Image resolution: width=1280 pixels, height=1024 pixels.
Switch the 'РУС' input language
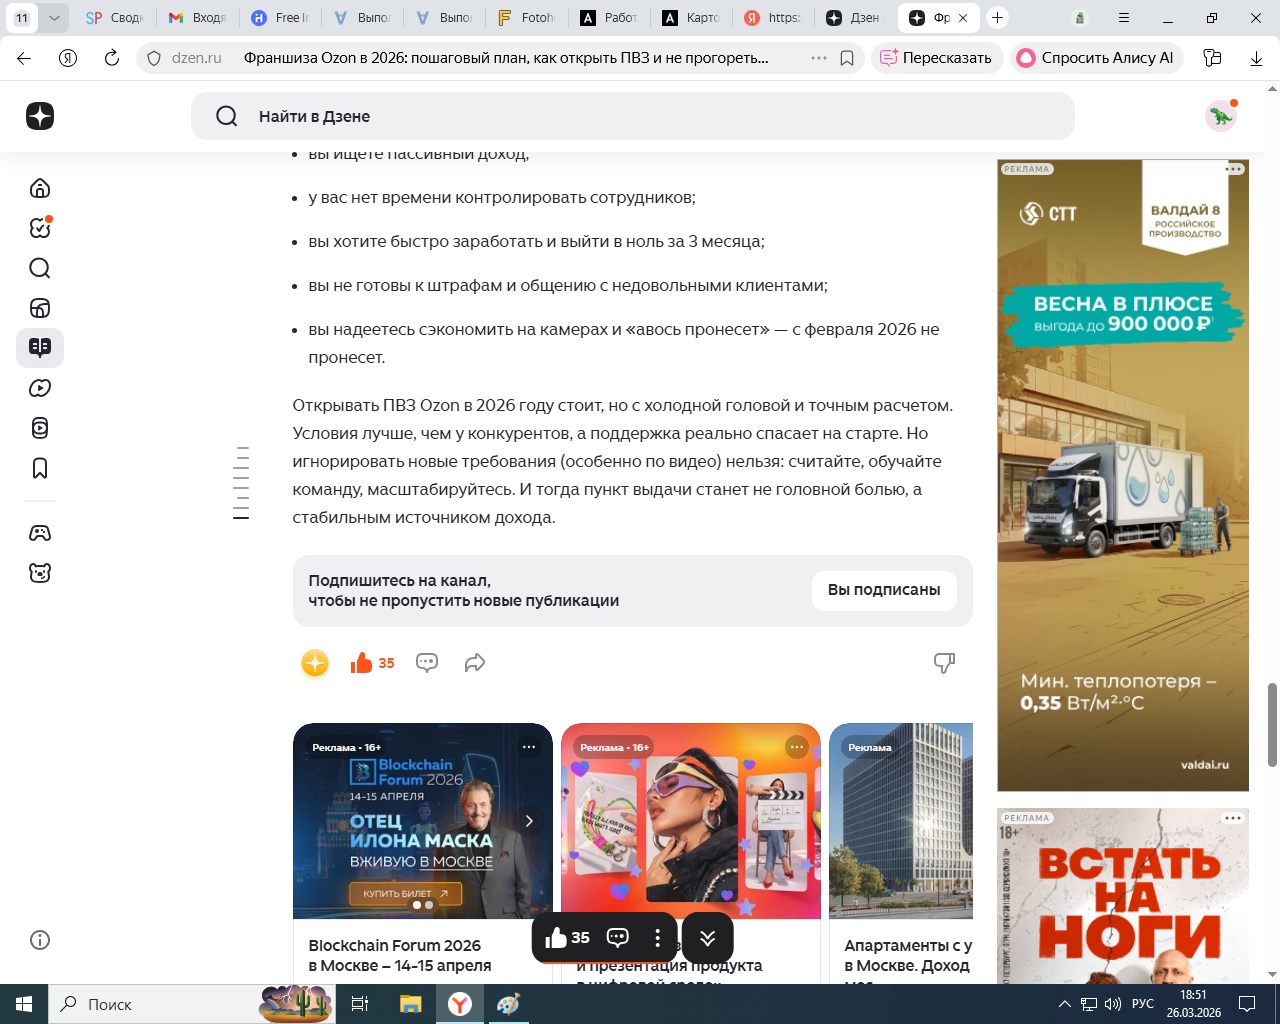[x=1143, y=1004]
